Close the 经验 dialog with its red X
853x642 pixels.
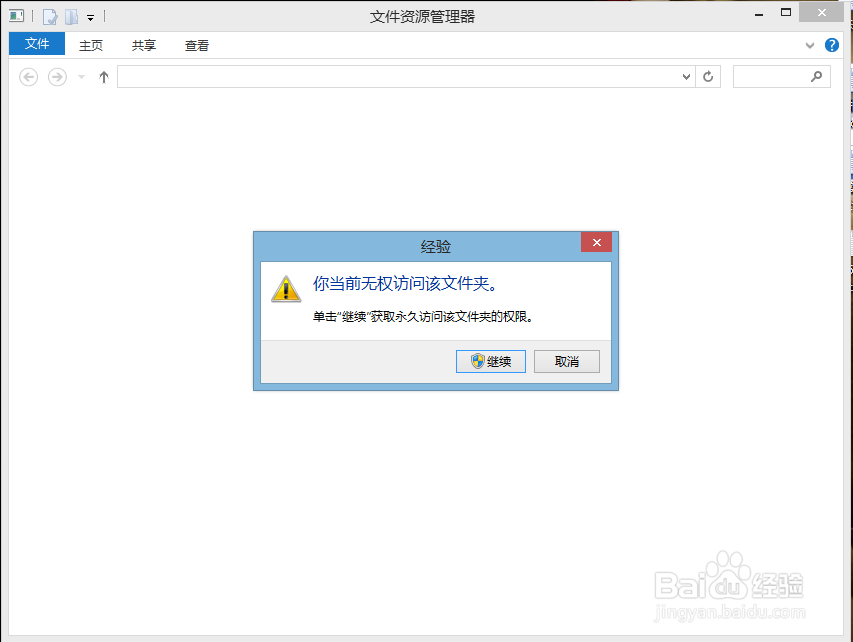pyautogui.click(x=596, y=242)
